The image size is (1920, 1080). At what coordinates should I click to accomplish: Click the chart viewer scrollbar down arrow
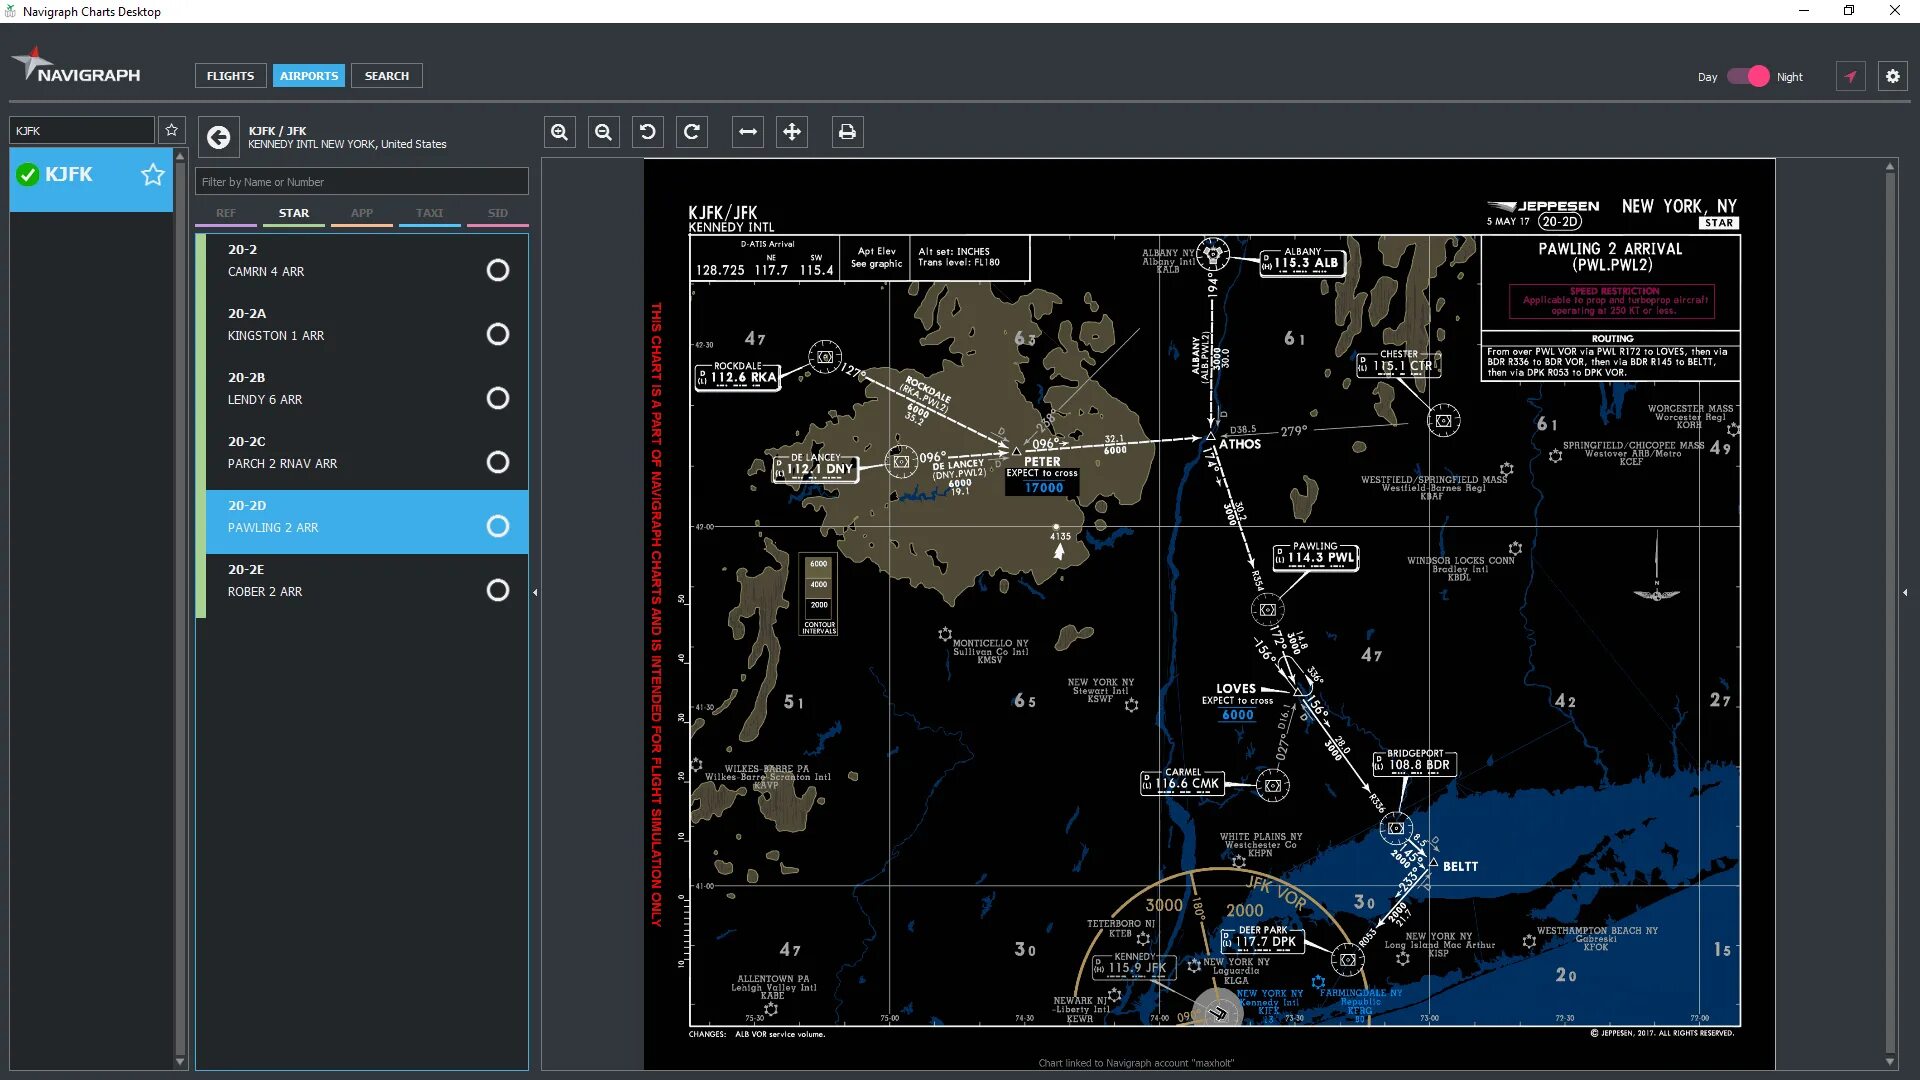tap(1890, 1062)
